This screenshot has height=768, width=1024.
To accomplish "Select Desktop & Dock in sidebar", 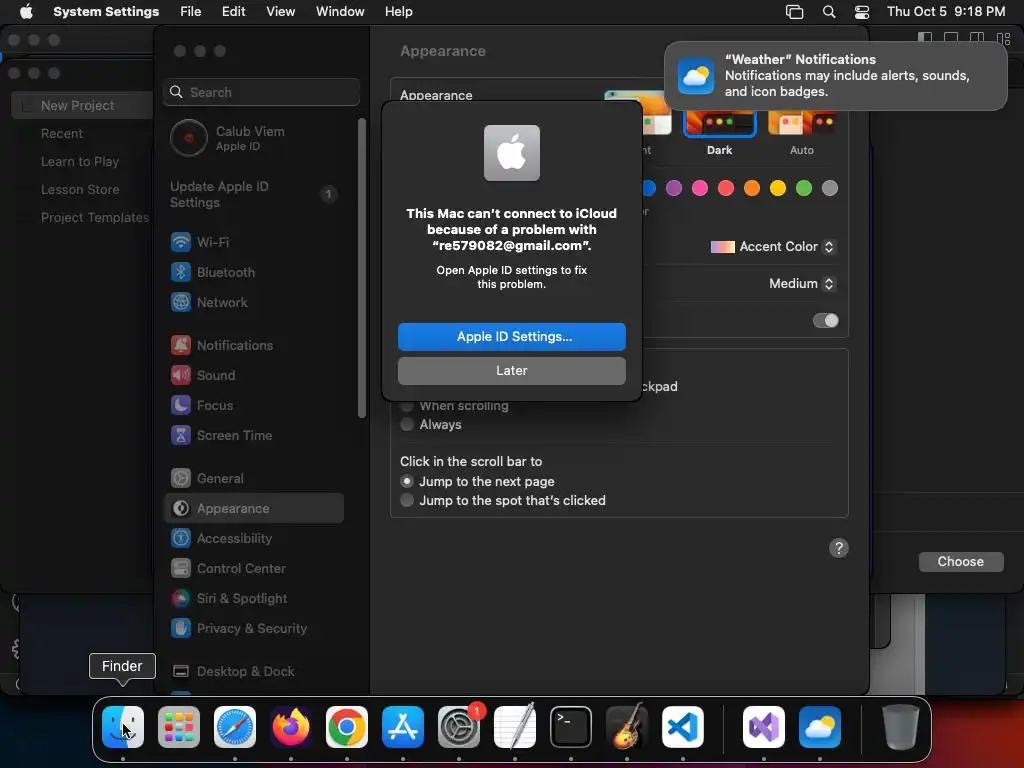I will pyautogui.click(x=254, y=672).
